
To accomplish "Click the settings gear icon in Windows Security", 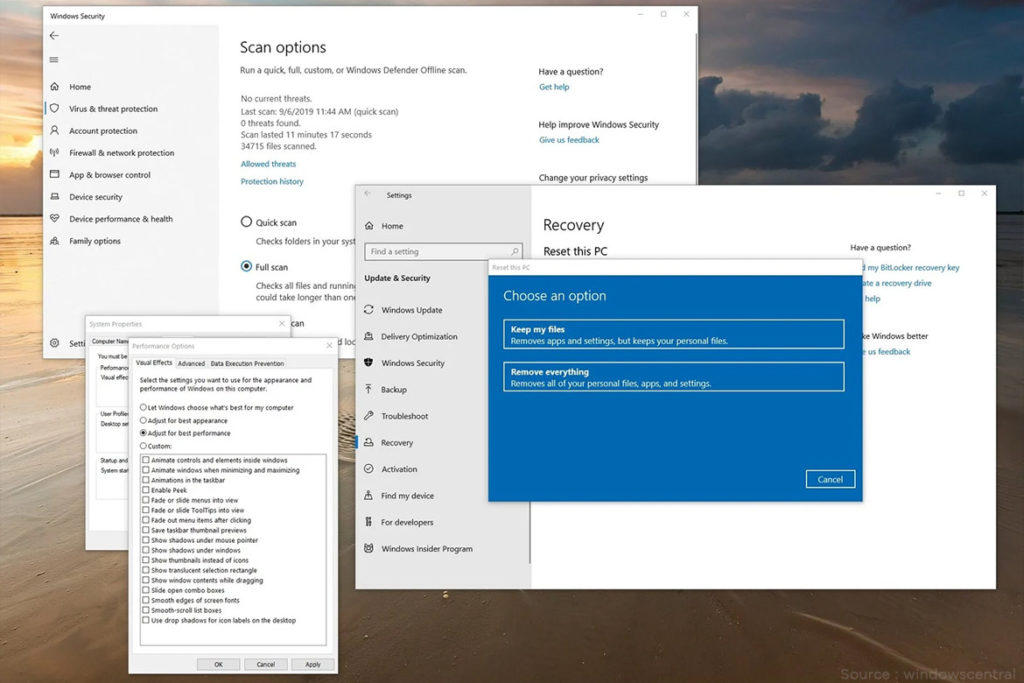I will [55, 343].
